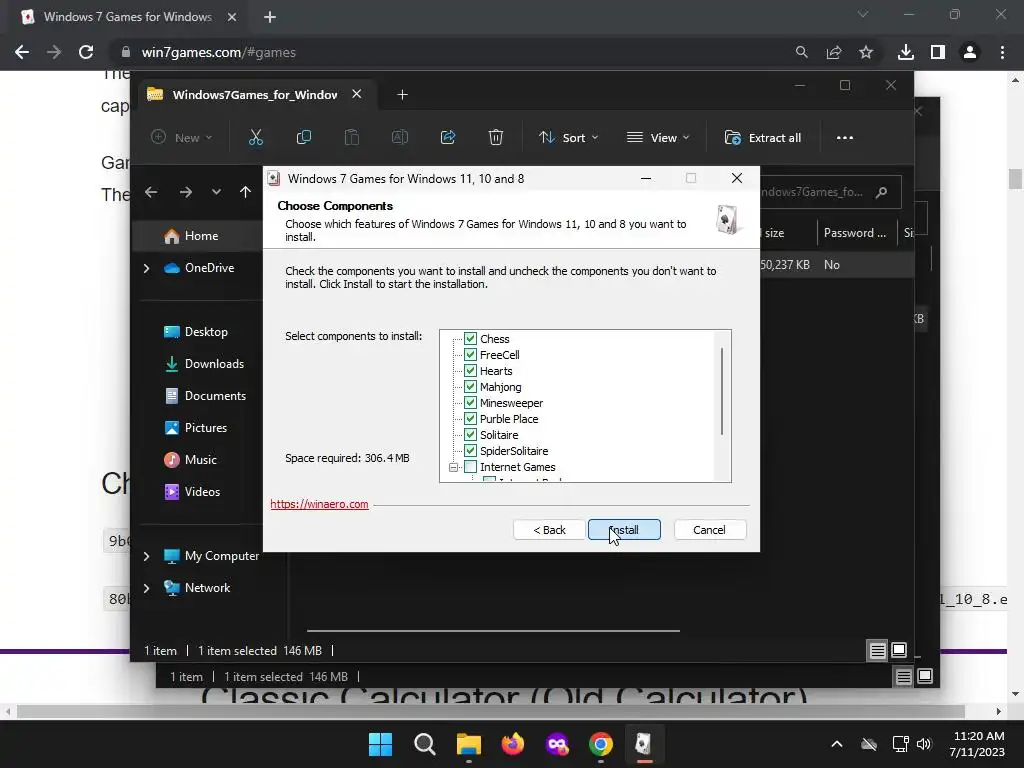Go forward in File Explorer navigation
1024x768 pixels.
click(x=185, y=192)
